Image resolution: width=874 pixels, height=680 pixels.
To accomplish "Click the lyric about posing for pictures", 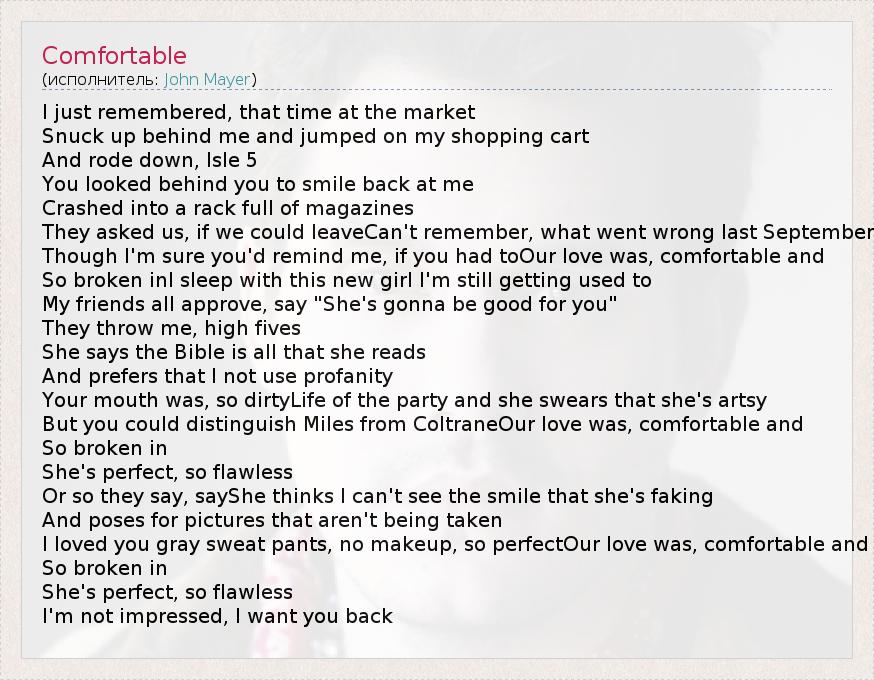I will click(x=272, y=520).
